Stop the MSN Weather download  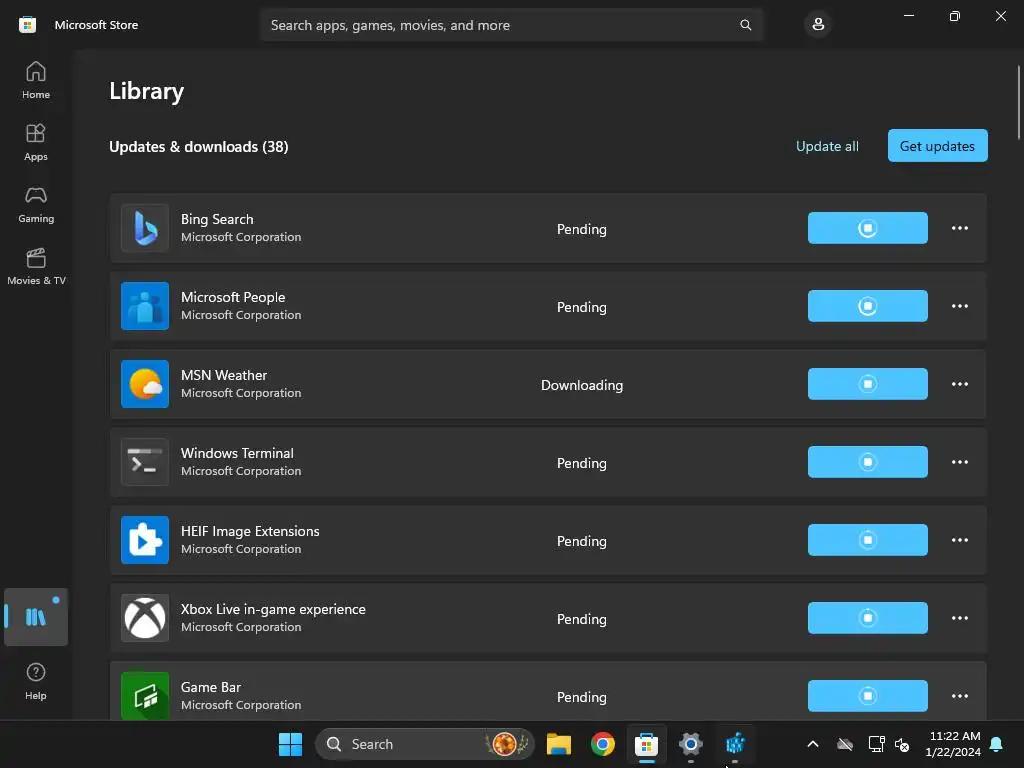coord(867,384)
